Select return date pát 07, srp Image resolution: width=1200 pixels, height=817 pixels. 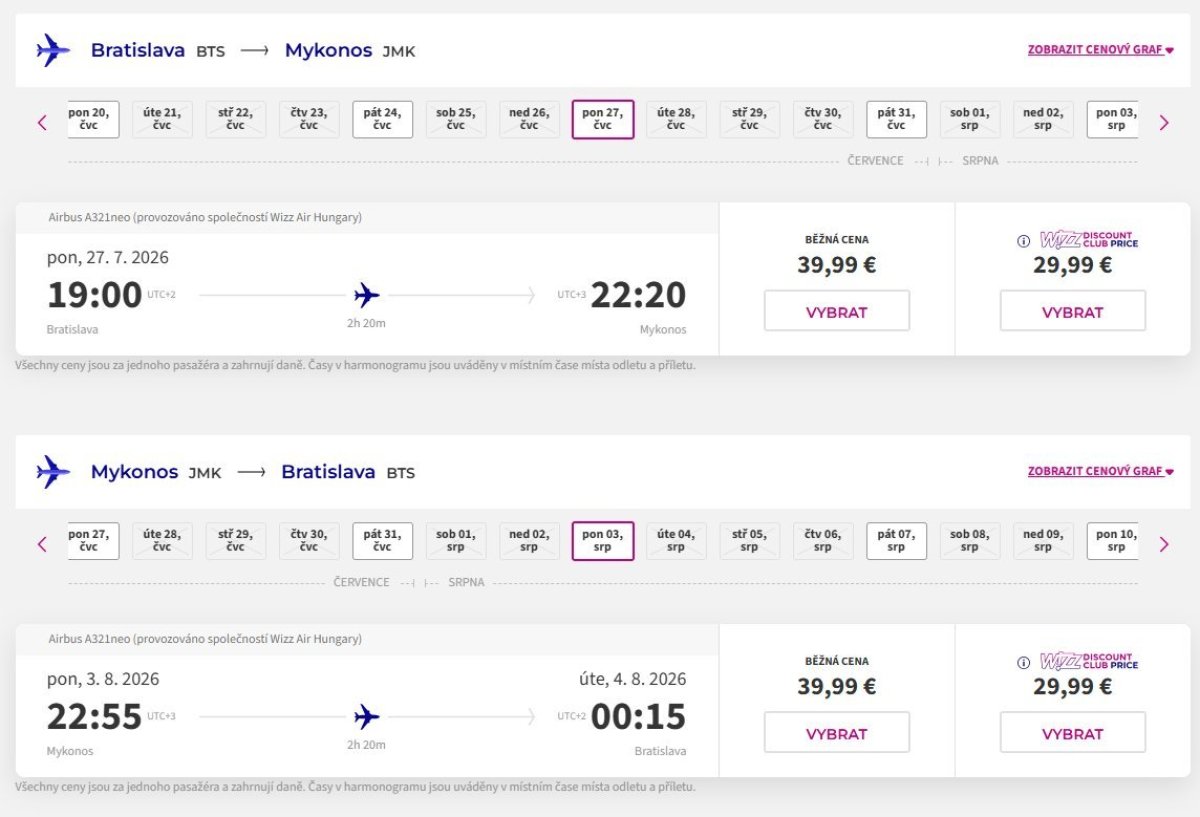[896, 541]
